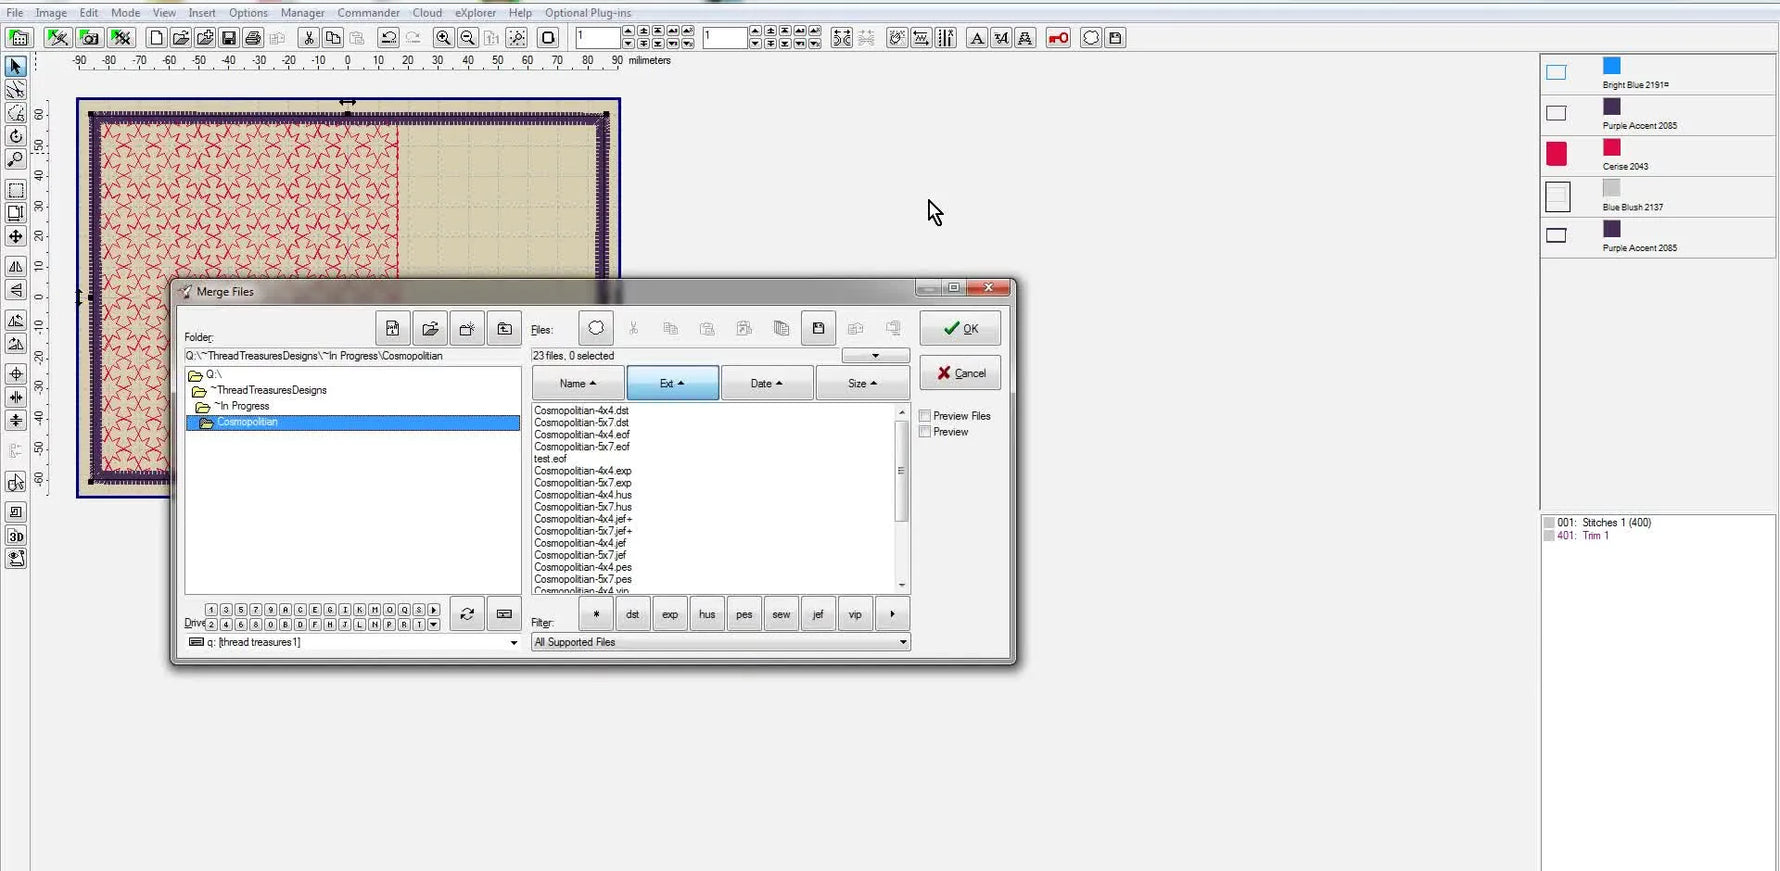1780x871 pixels.
Task: Select the Cosmopolitian folder in tree
Action: (x=353, y=423)
